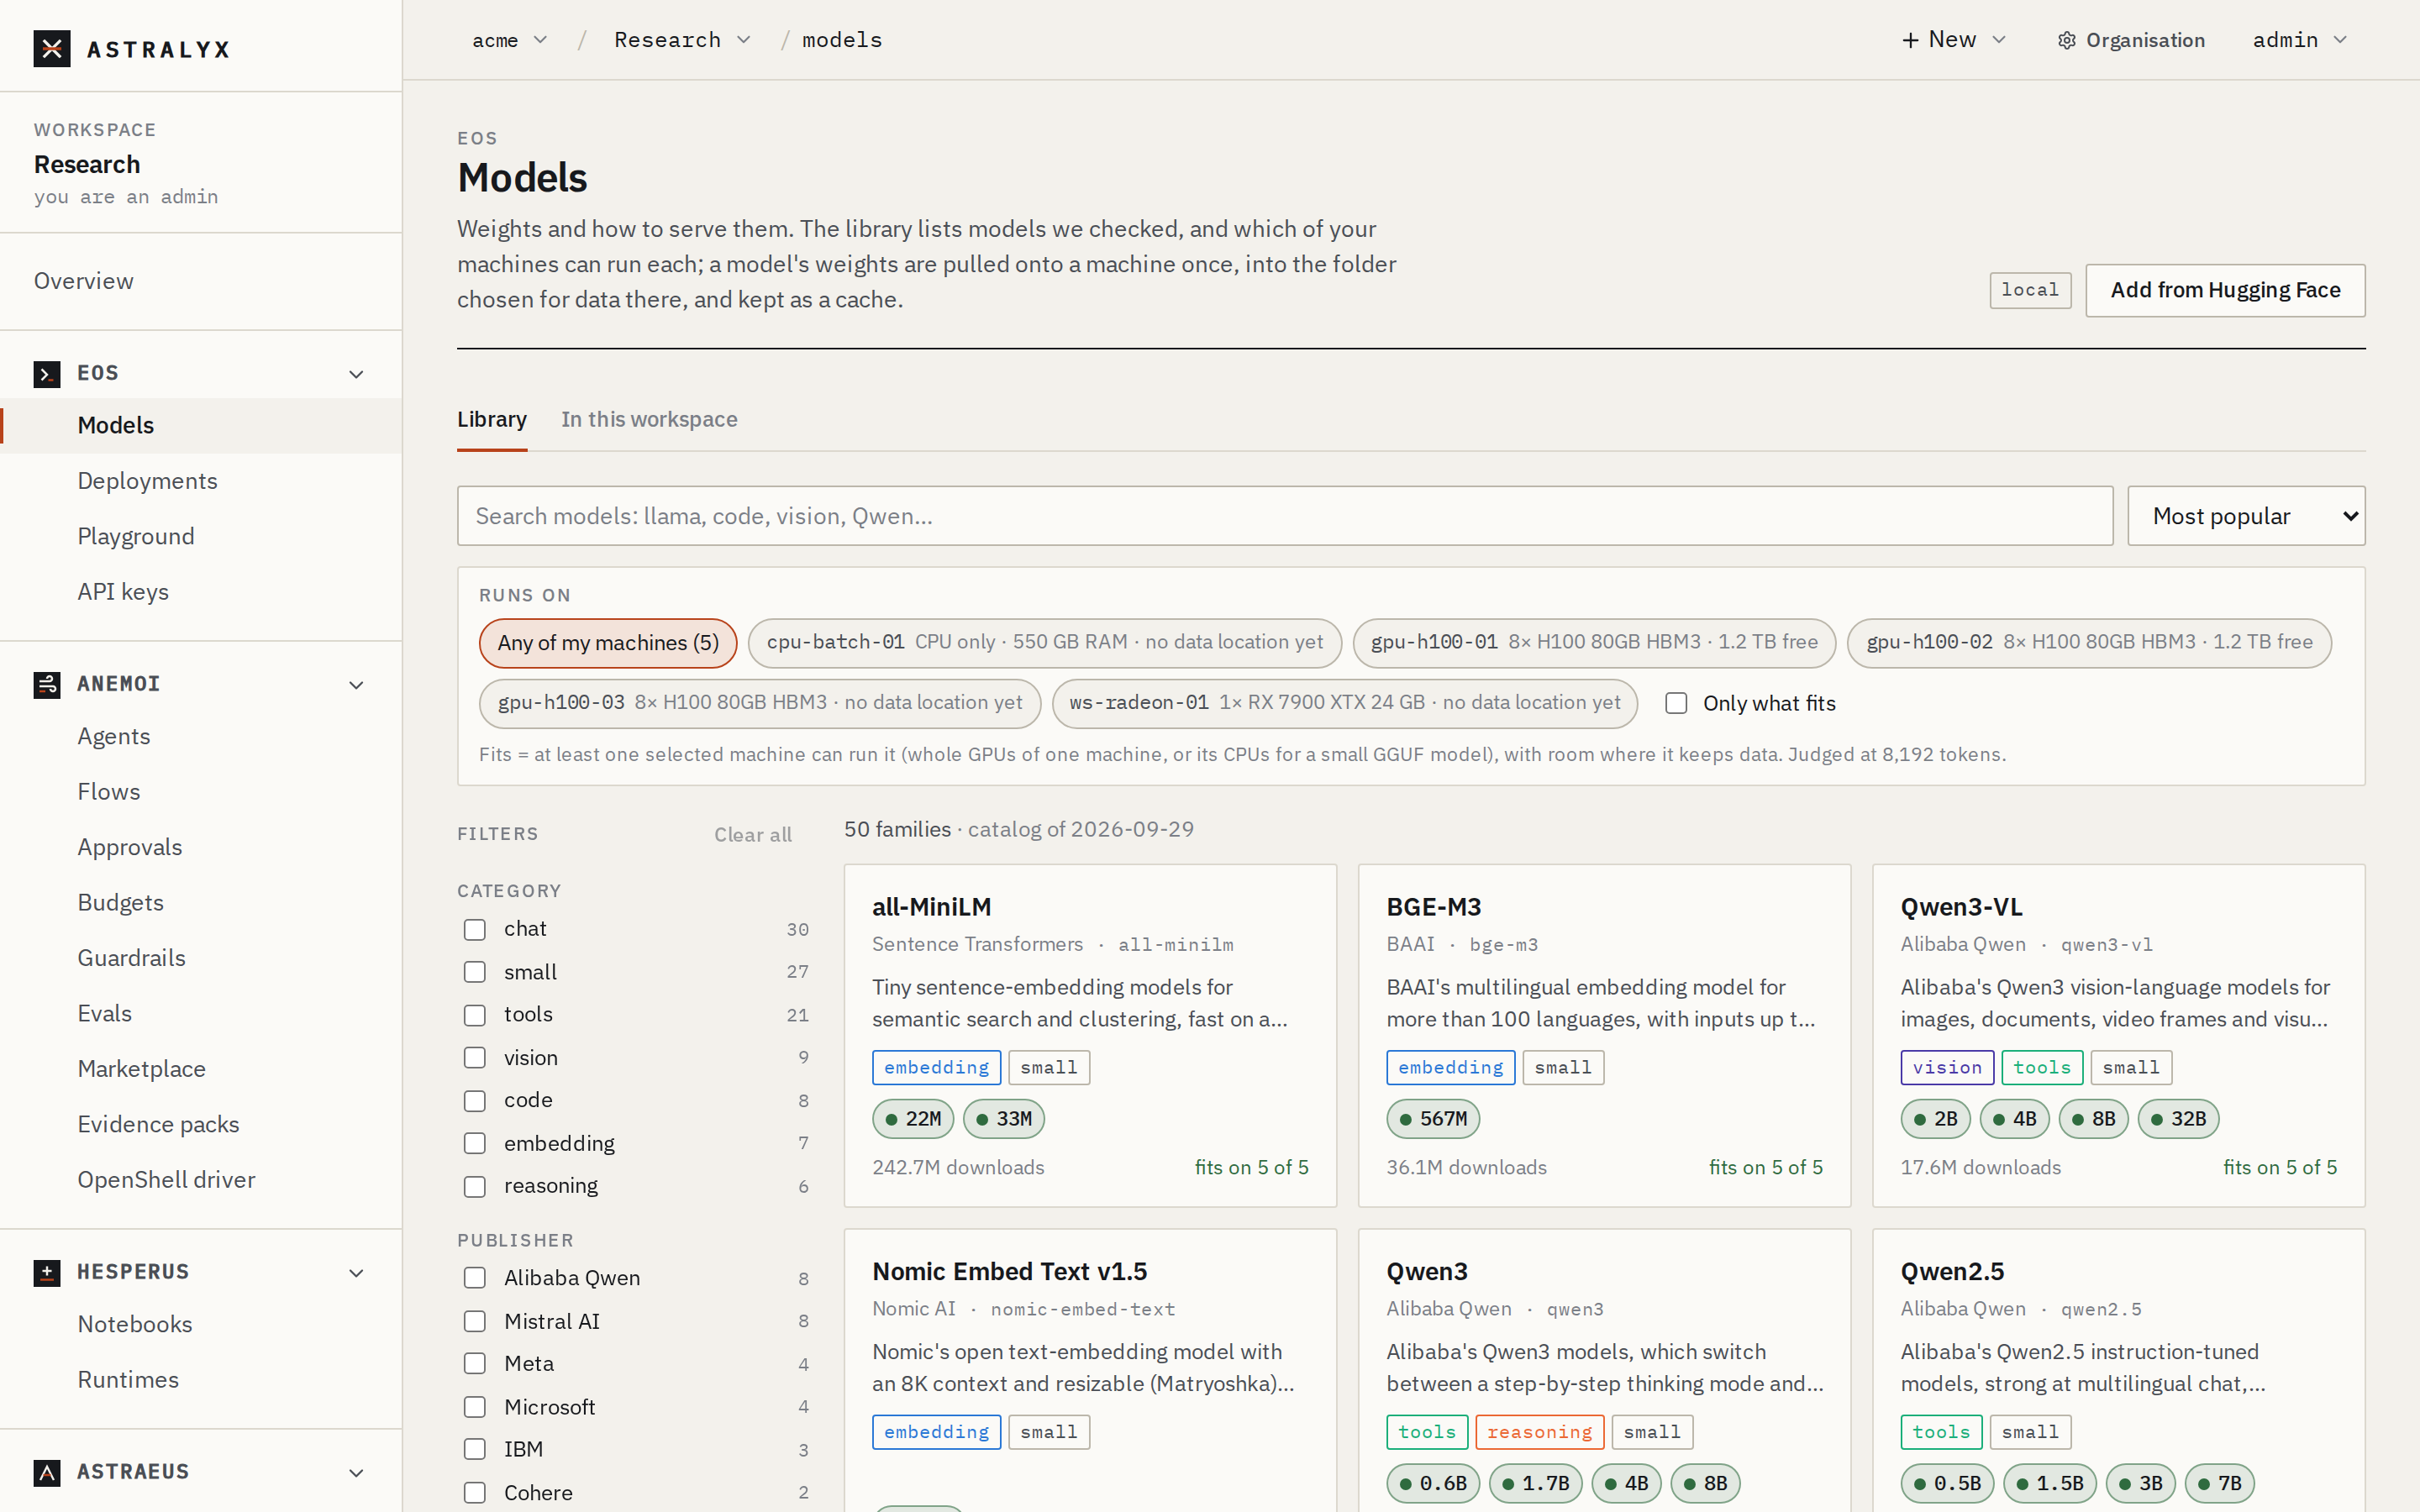
Task: Check the Alibaba Qwen publisher filter
Action: (475, 1278)
